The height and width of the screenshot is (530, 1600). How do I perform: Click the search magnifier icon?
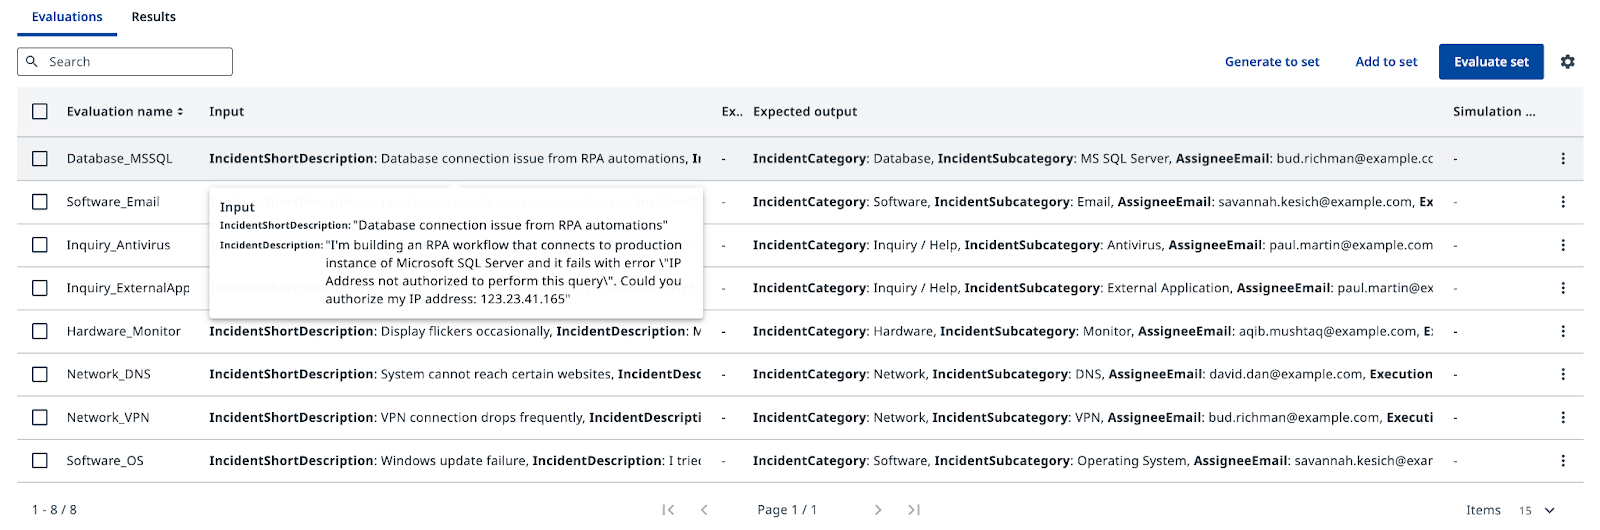click(32, 61)
